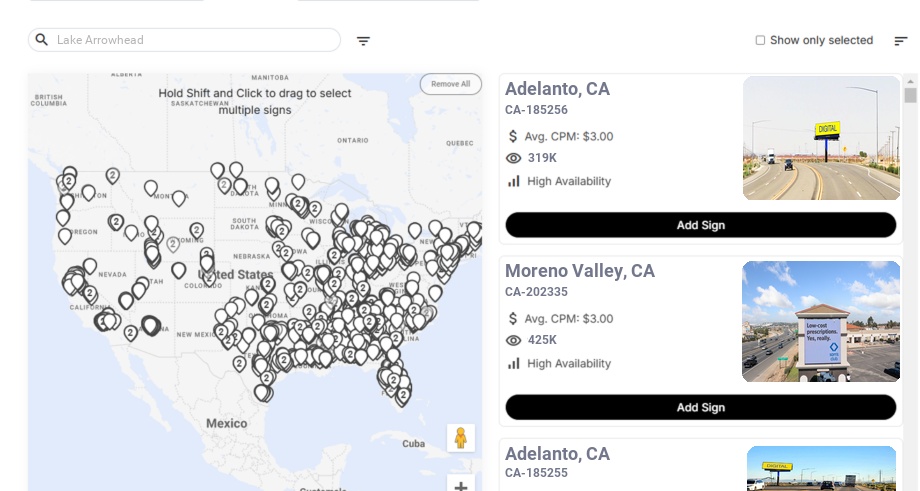Click the dollar CPM icon for Adelanto
Viewport: 920px width, 491px height.
(513, 136)
